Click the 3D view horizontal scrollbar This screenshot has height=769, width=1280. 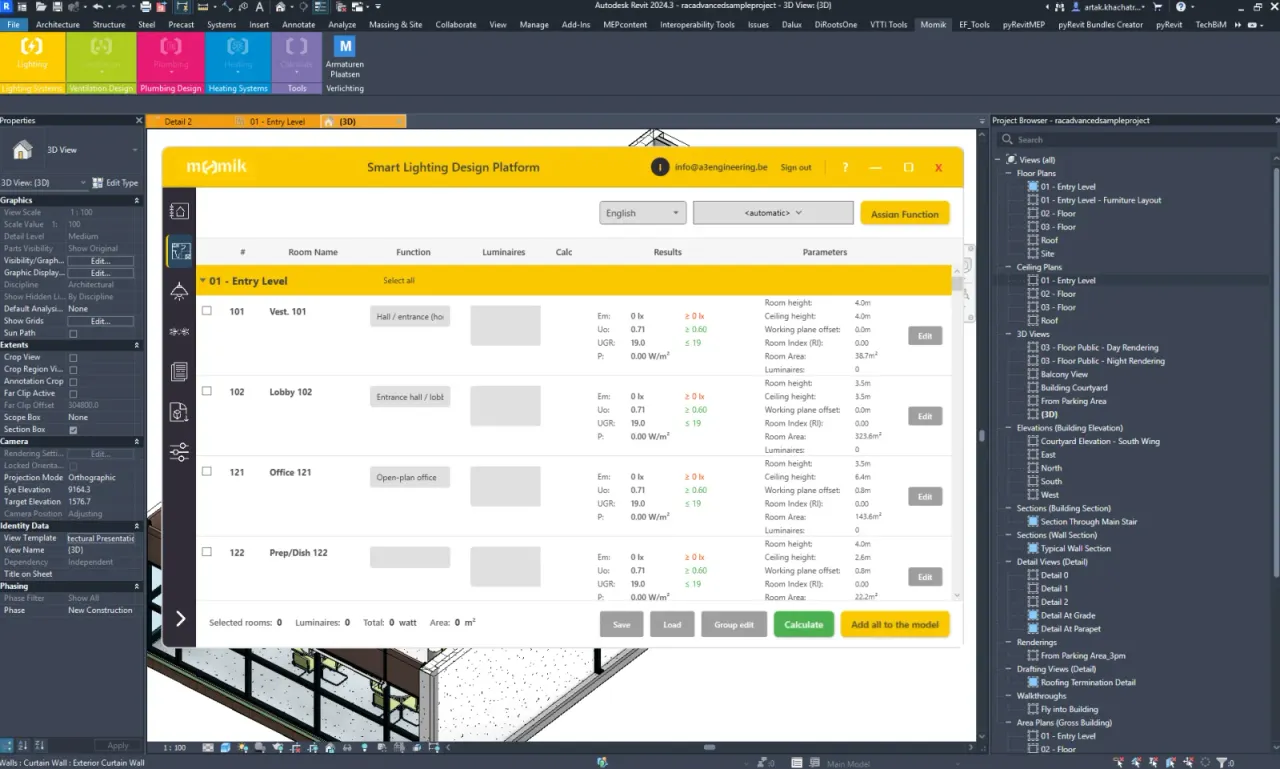coord(709,747)
